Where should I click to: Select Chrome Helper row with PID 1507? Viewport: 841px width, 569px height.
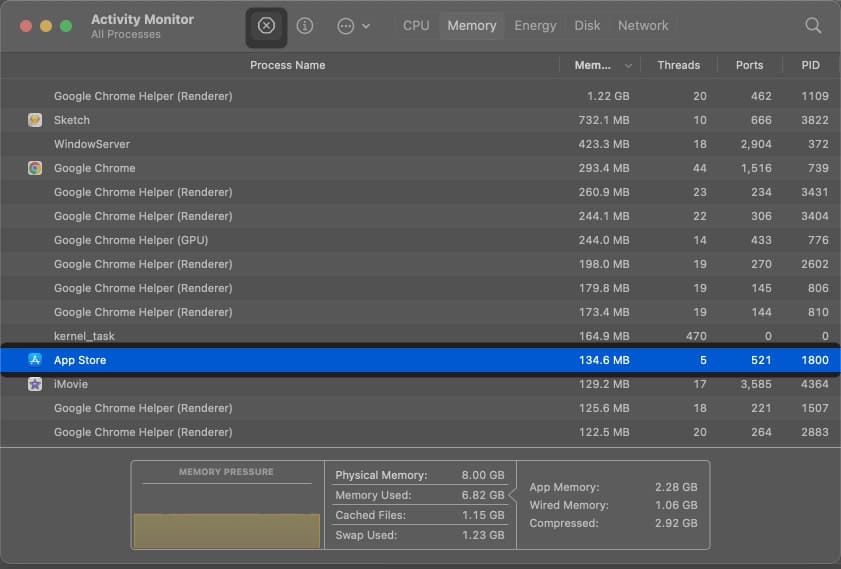[420, 408]
